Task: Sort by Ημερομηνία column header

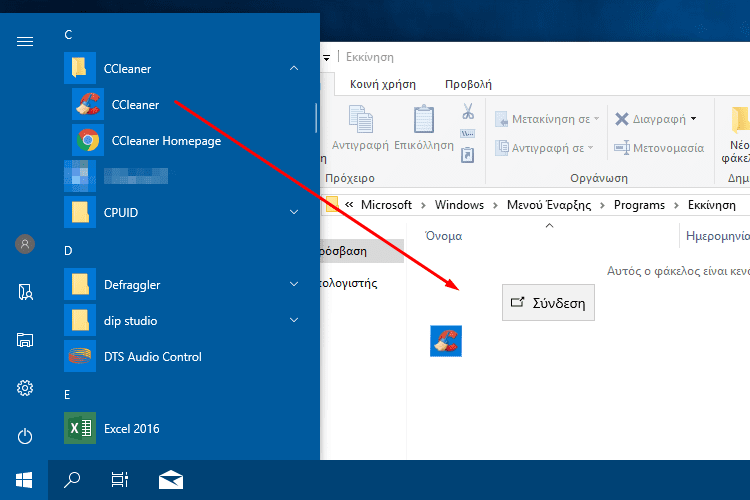Action: 716,235
